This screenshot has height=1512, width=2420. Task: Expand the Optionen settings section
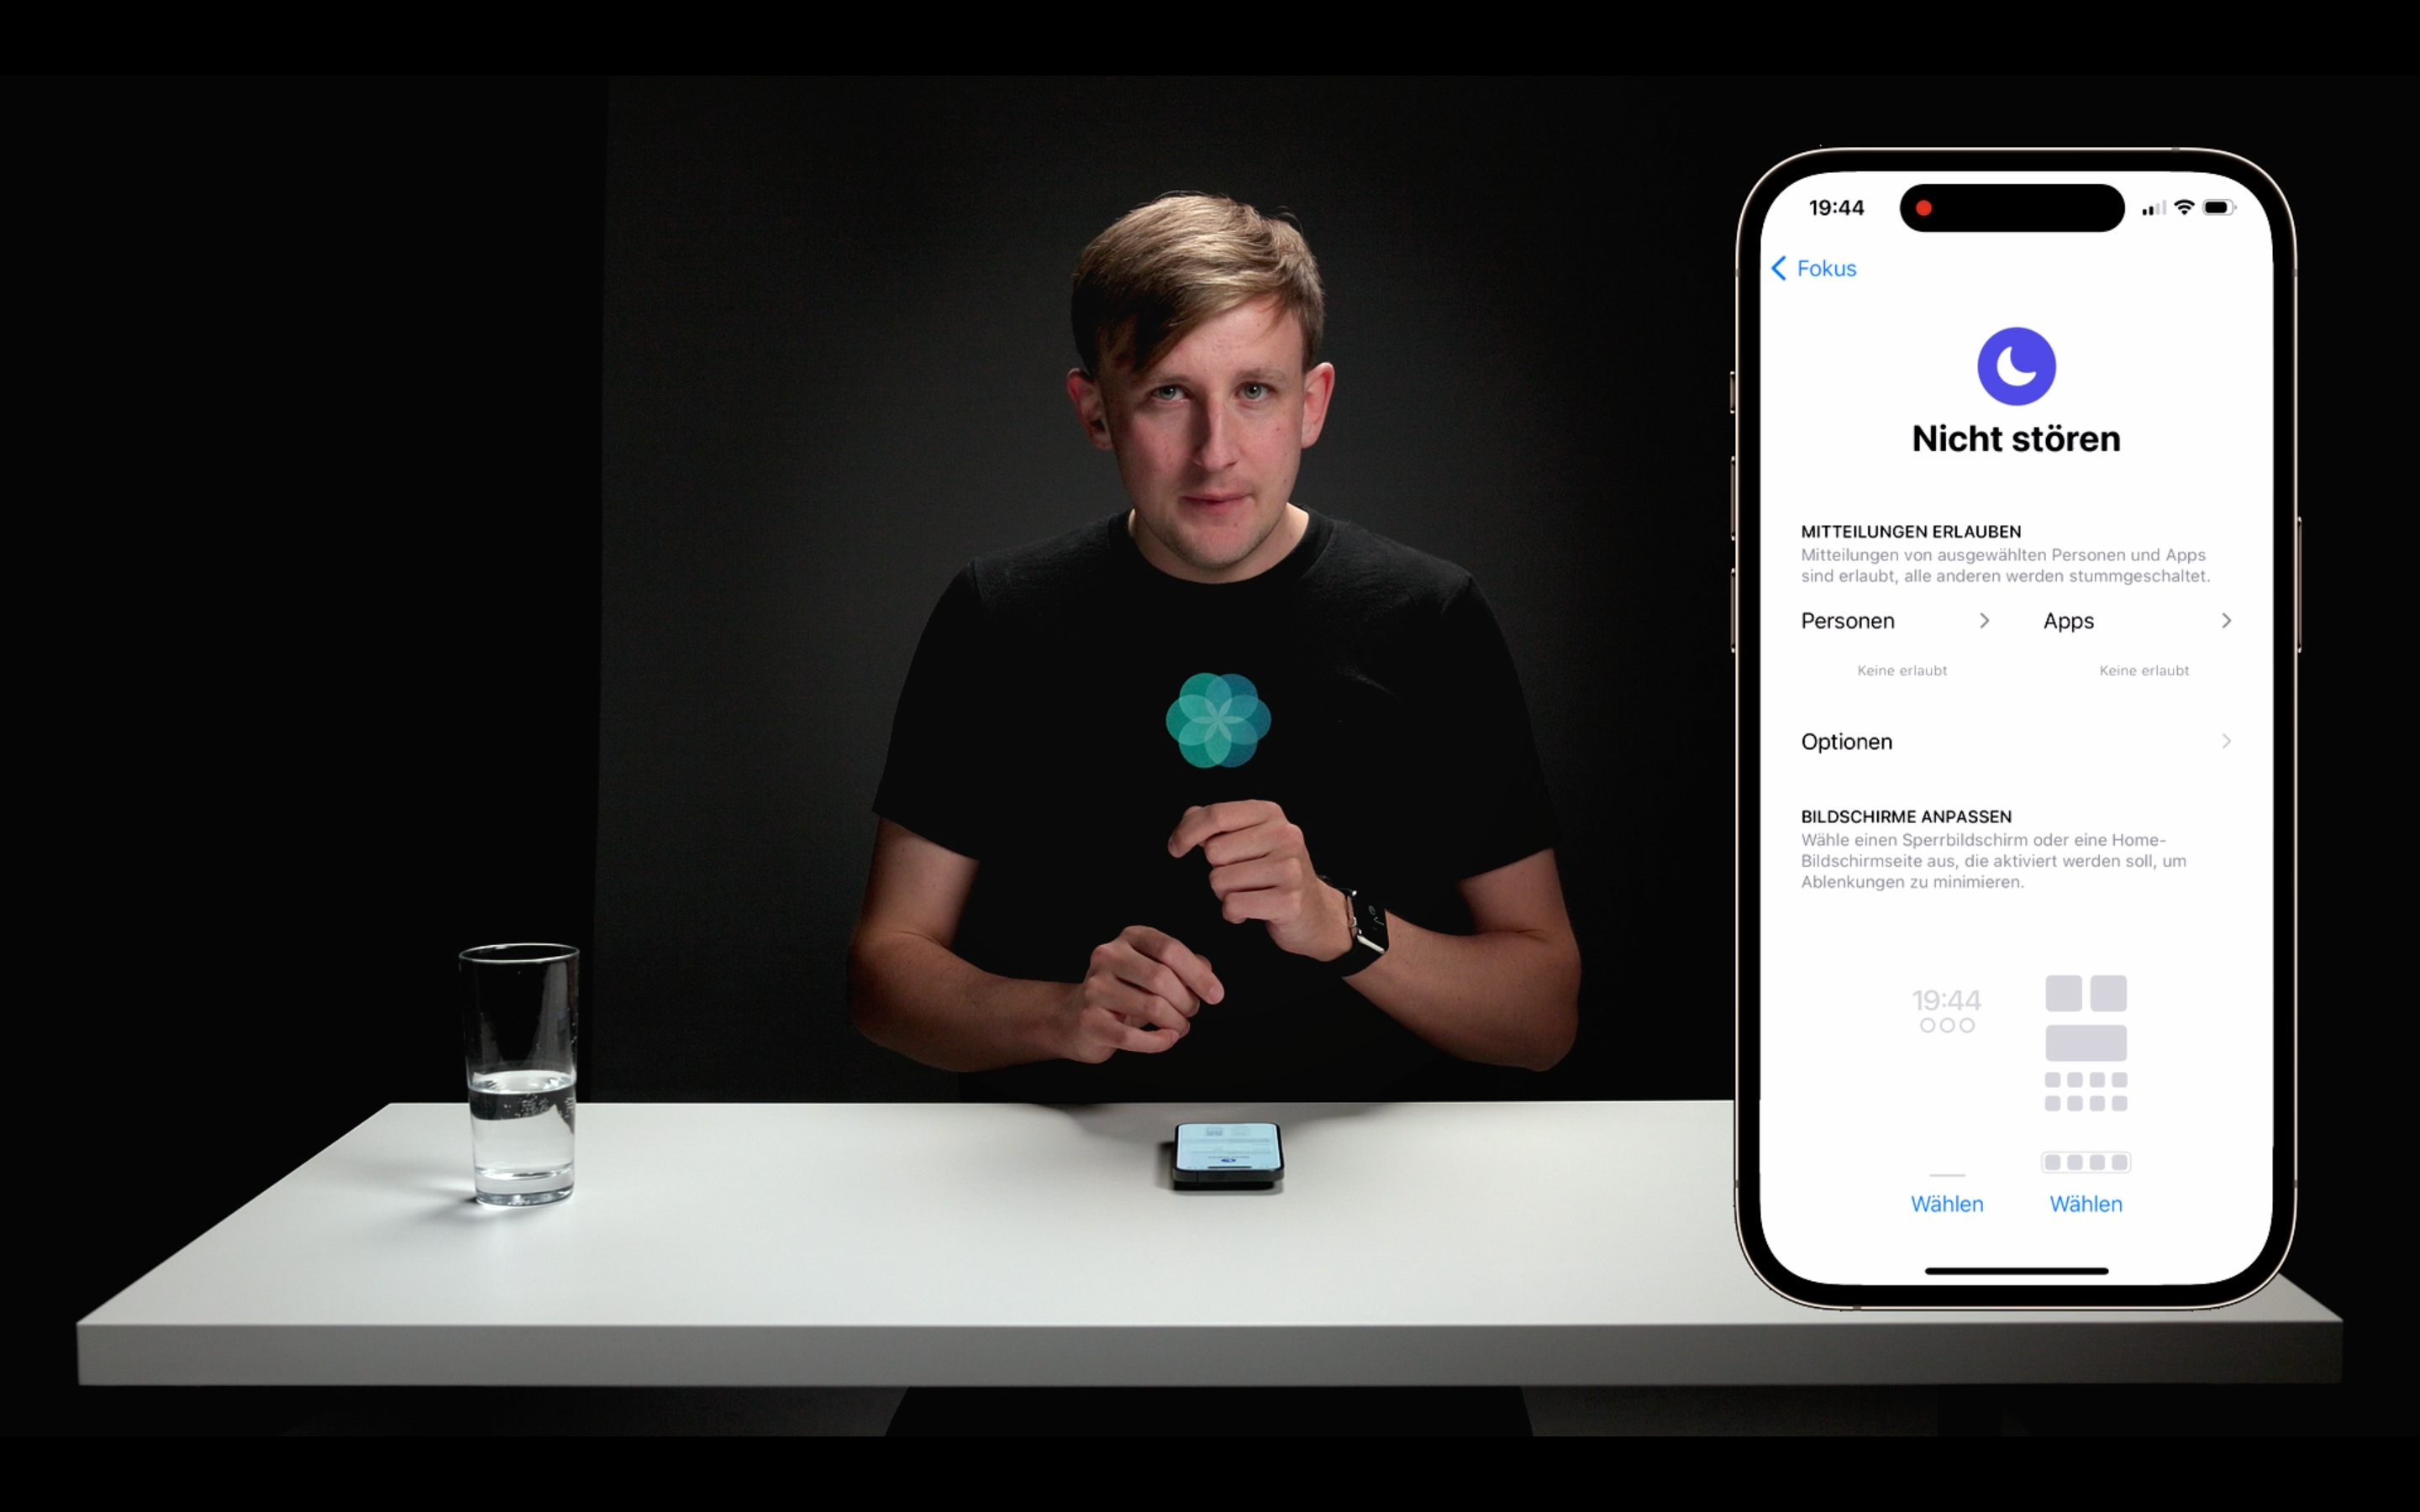[x=2012, y=740]
